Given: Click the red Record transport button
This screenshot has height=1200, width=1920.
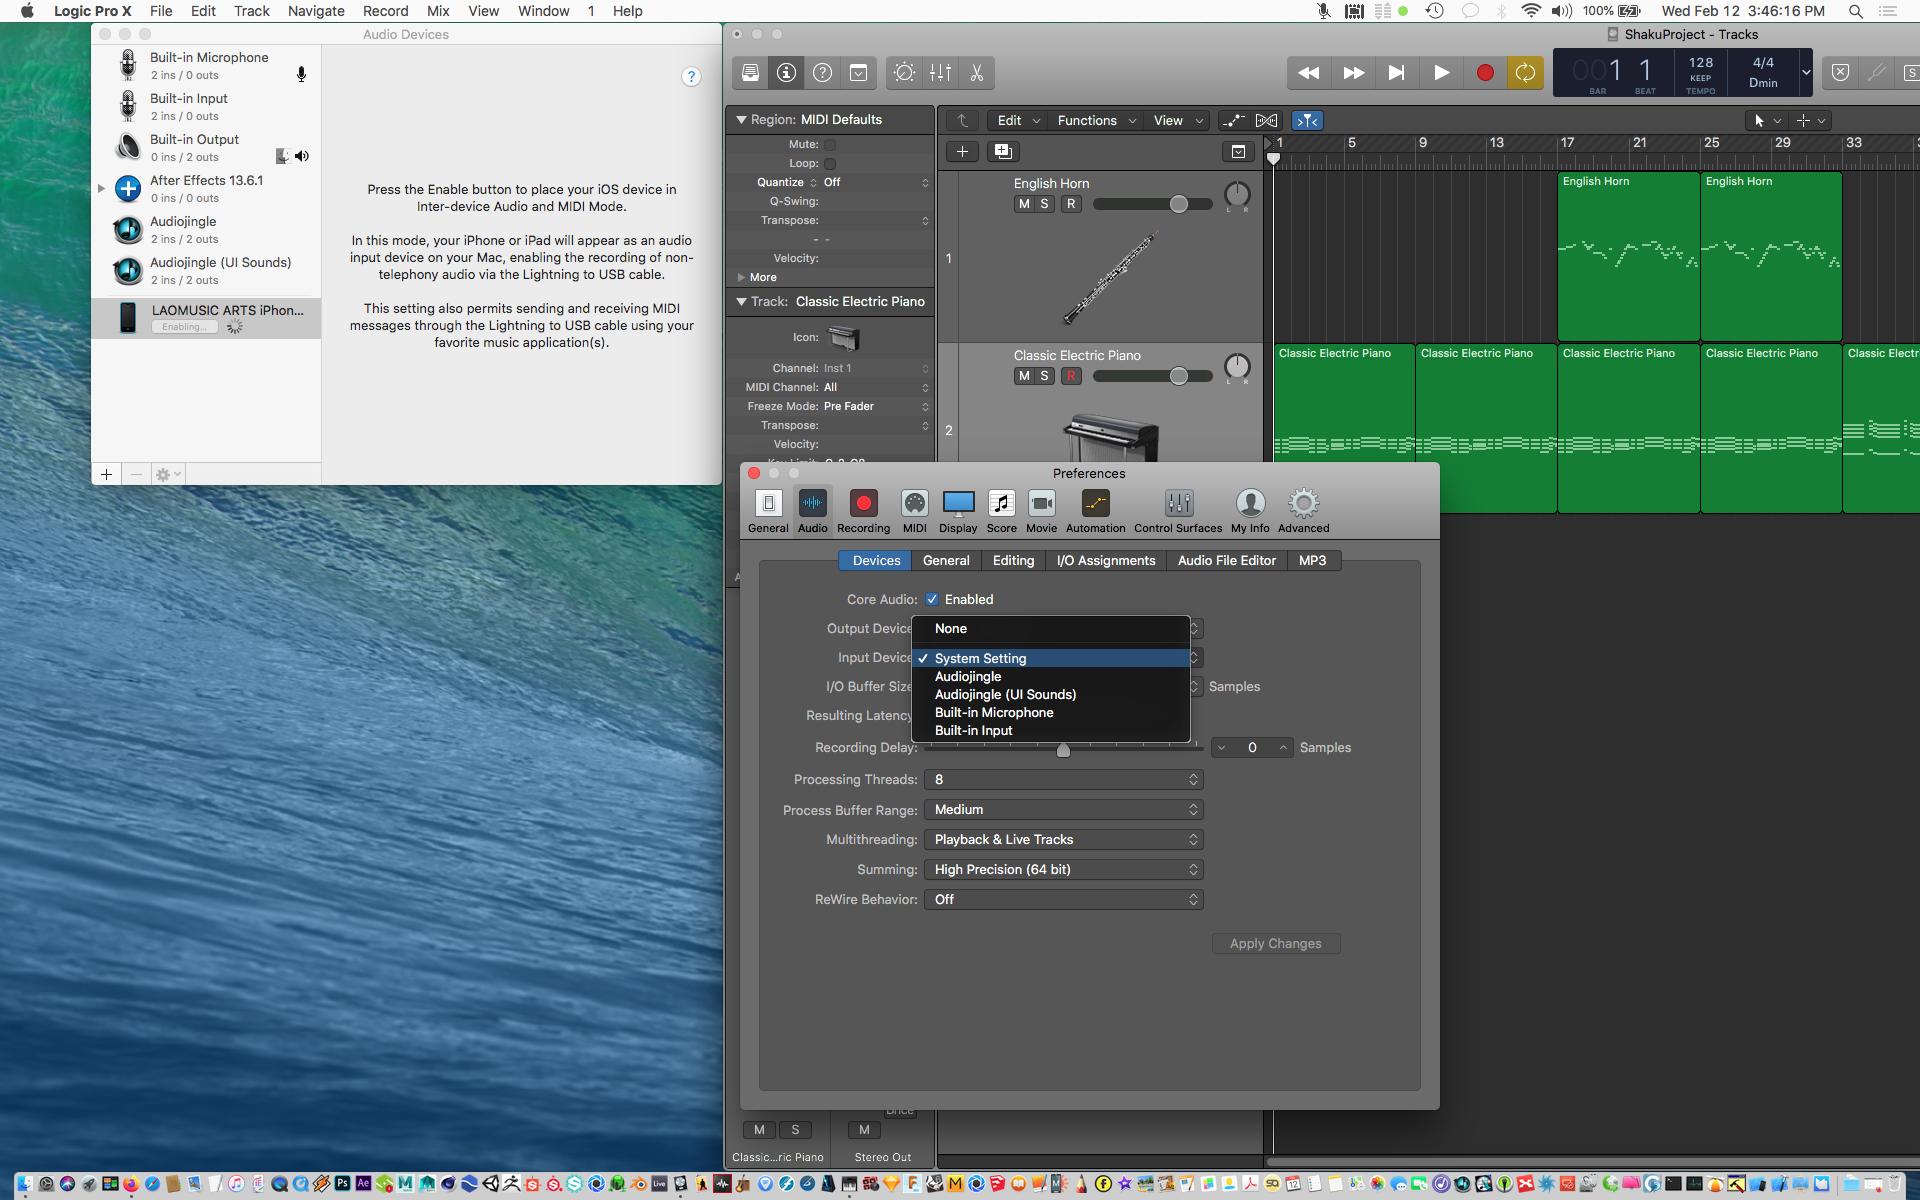Looking at the screenshot, I should pos(1485,72).
